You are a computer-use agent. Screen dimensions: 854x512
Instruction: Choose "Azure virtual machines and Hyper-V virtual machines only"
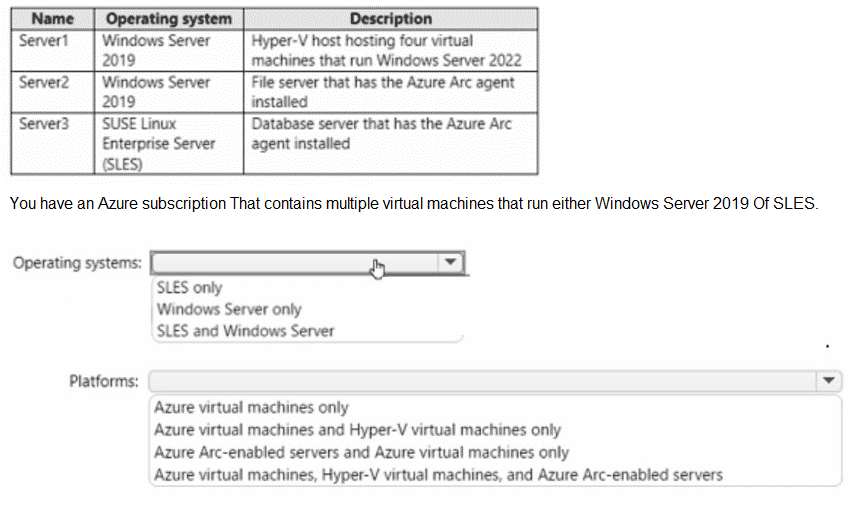click(x=357, y=430)
